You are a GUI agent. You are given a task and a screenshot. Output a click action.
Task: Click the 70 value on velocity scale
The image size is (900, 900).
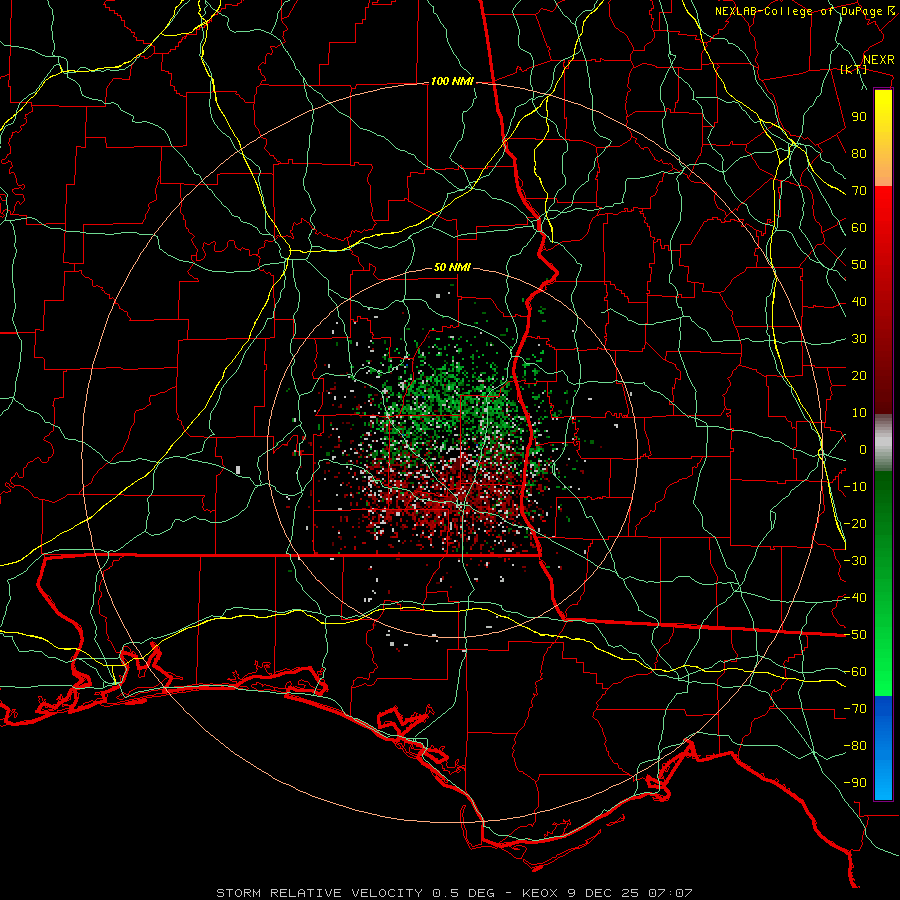pyautogui.click(x=859, y=191)
